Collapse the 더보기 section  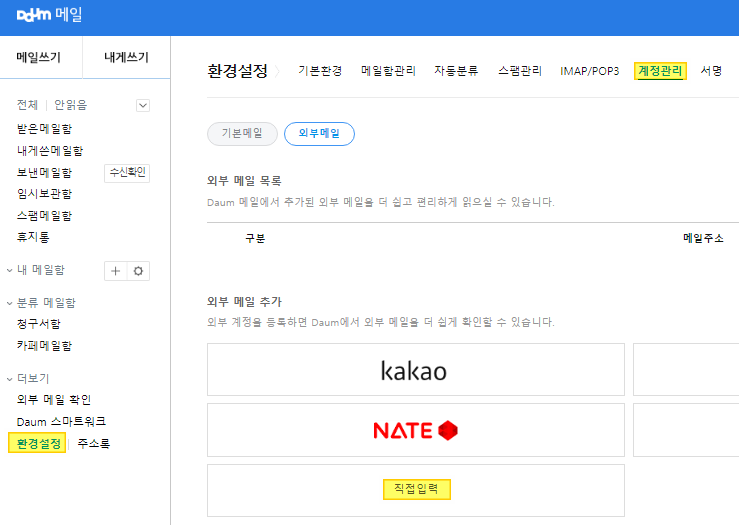pyautogui.click(x=9, y=378)
